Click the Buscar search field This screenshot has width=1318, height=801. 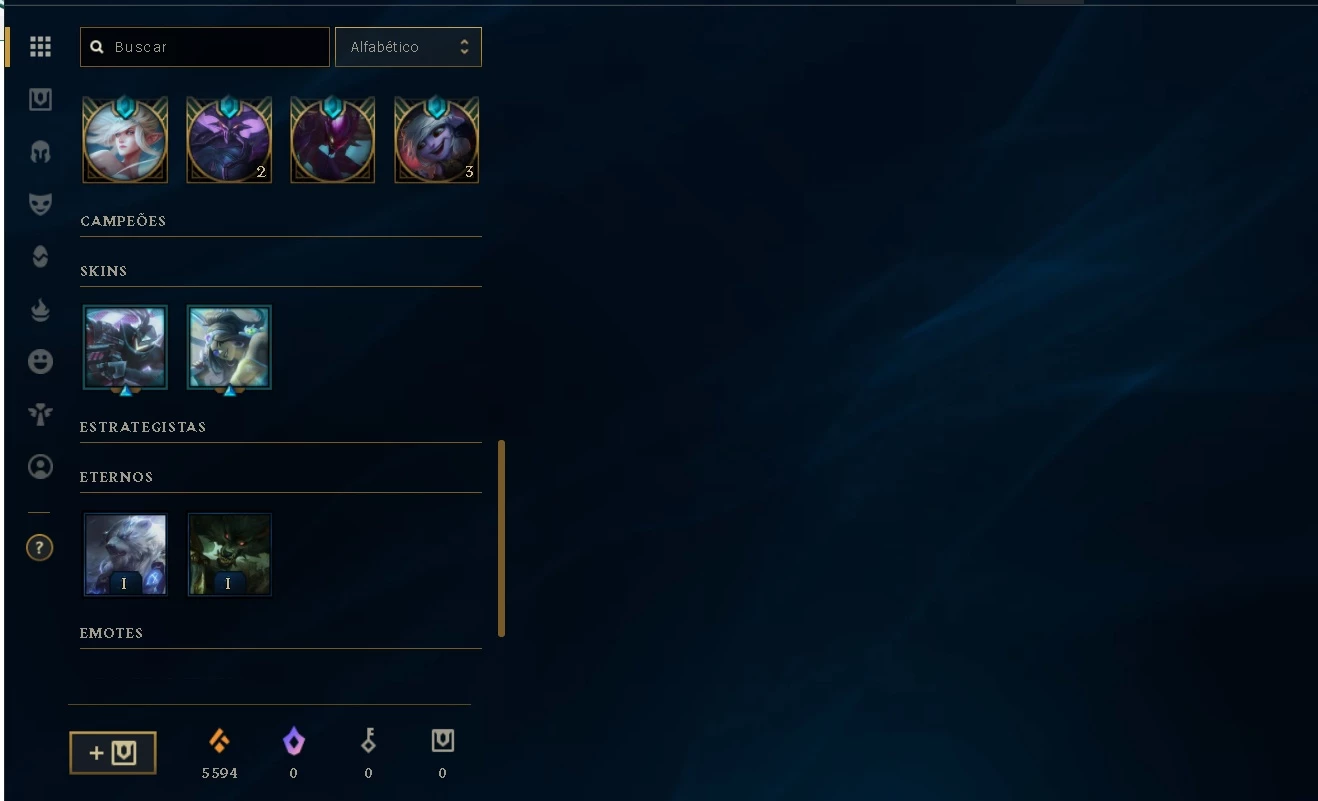[x=205, y=47]
